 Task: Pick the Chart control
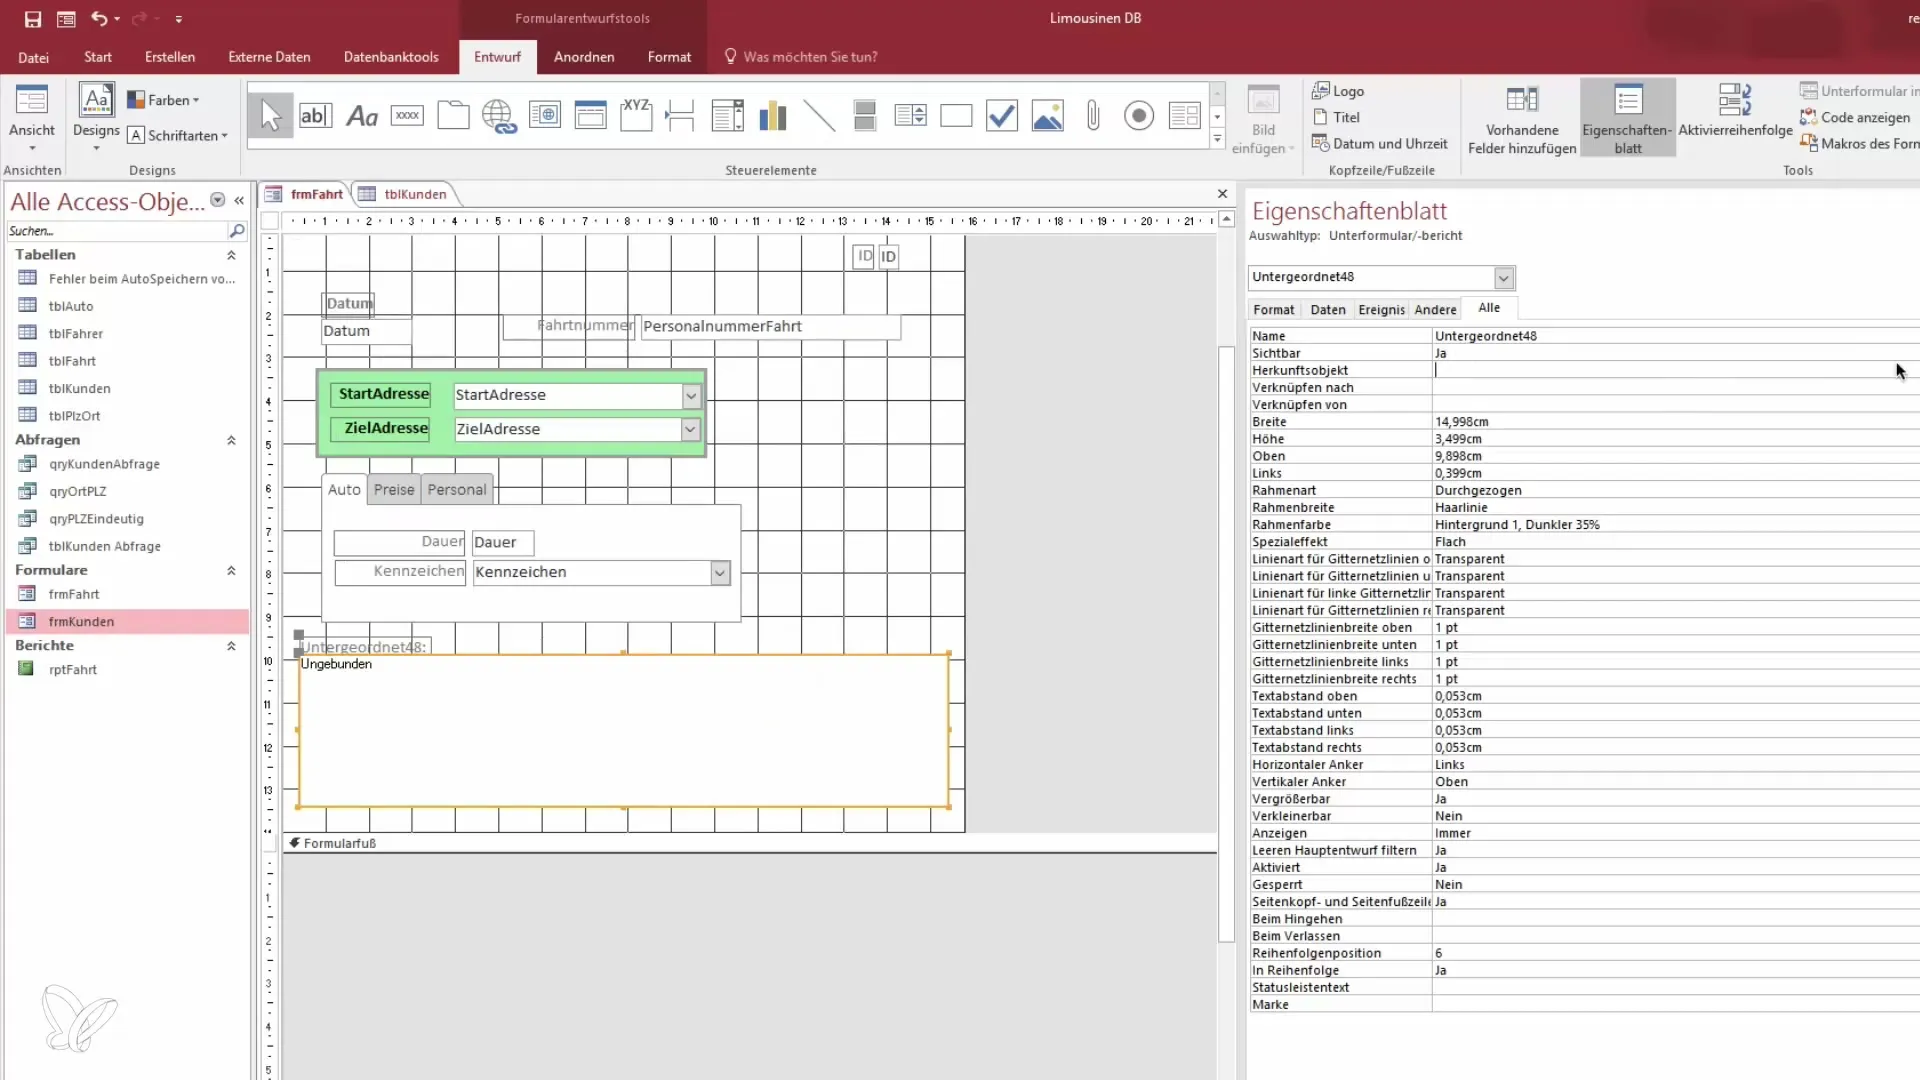point(773,116)
